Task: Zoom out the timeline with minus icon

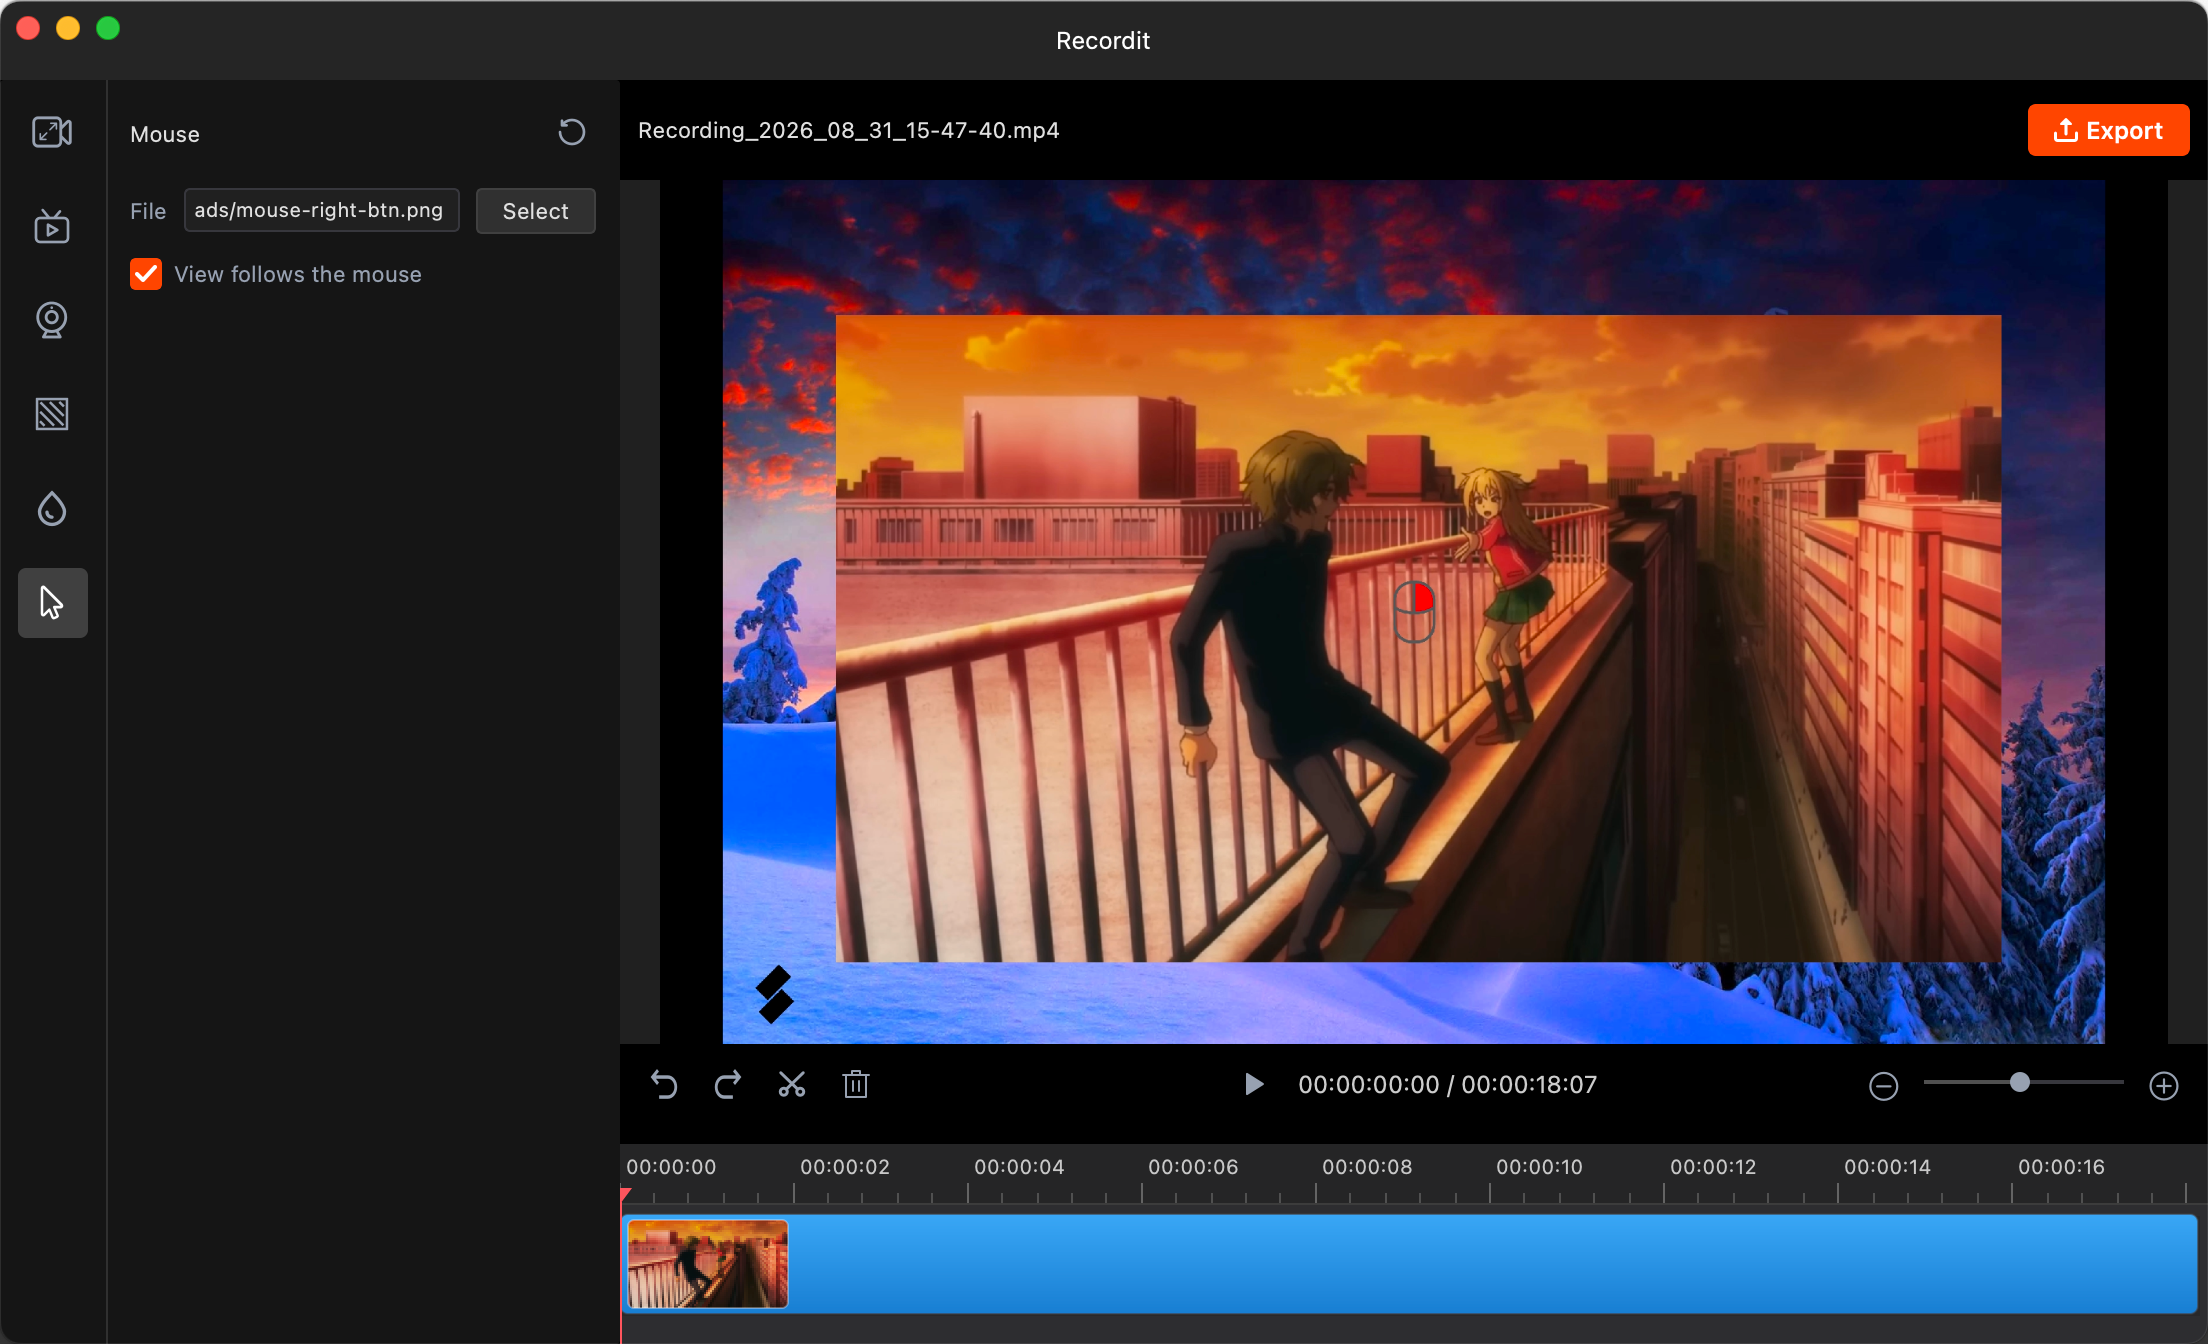Action: point(1883,1086)
